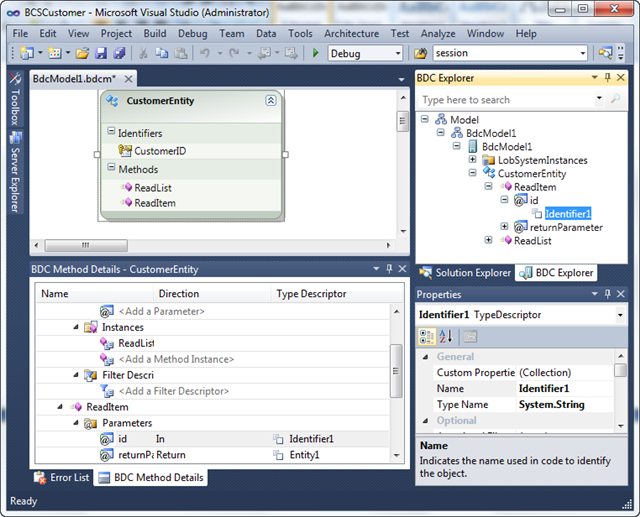640x517 pixels.
Task: Expand the LobSystemInstances tree node
Action: [472, 159]
